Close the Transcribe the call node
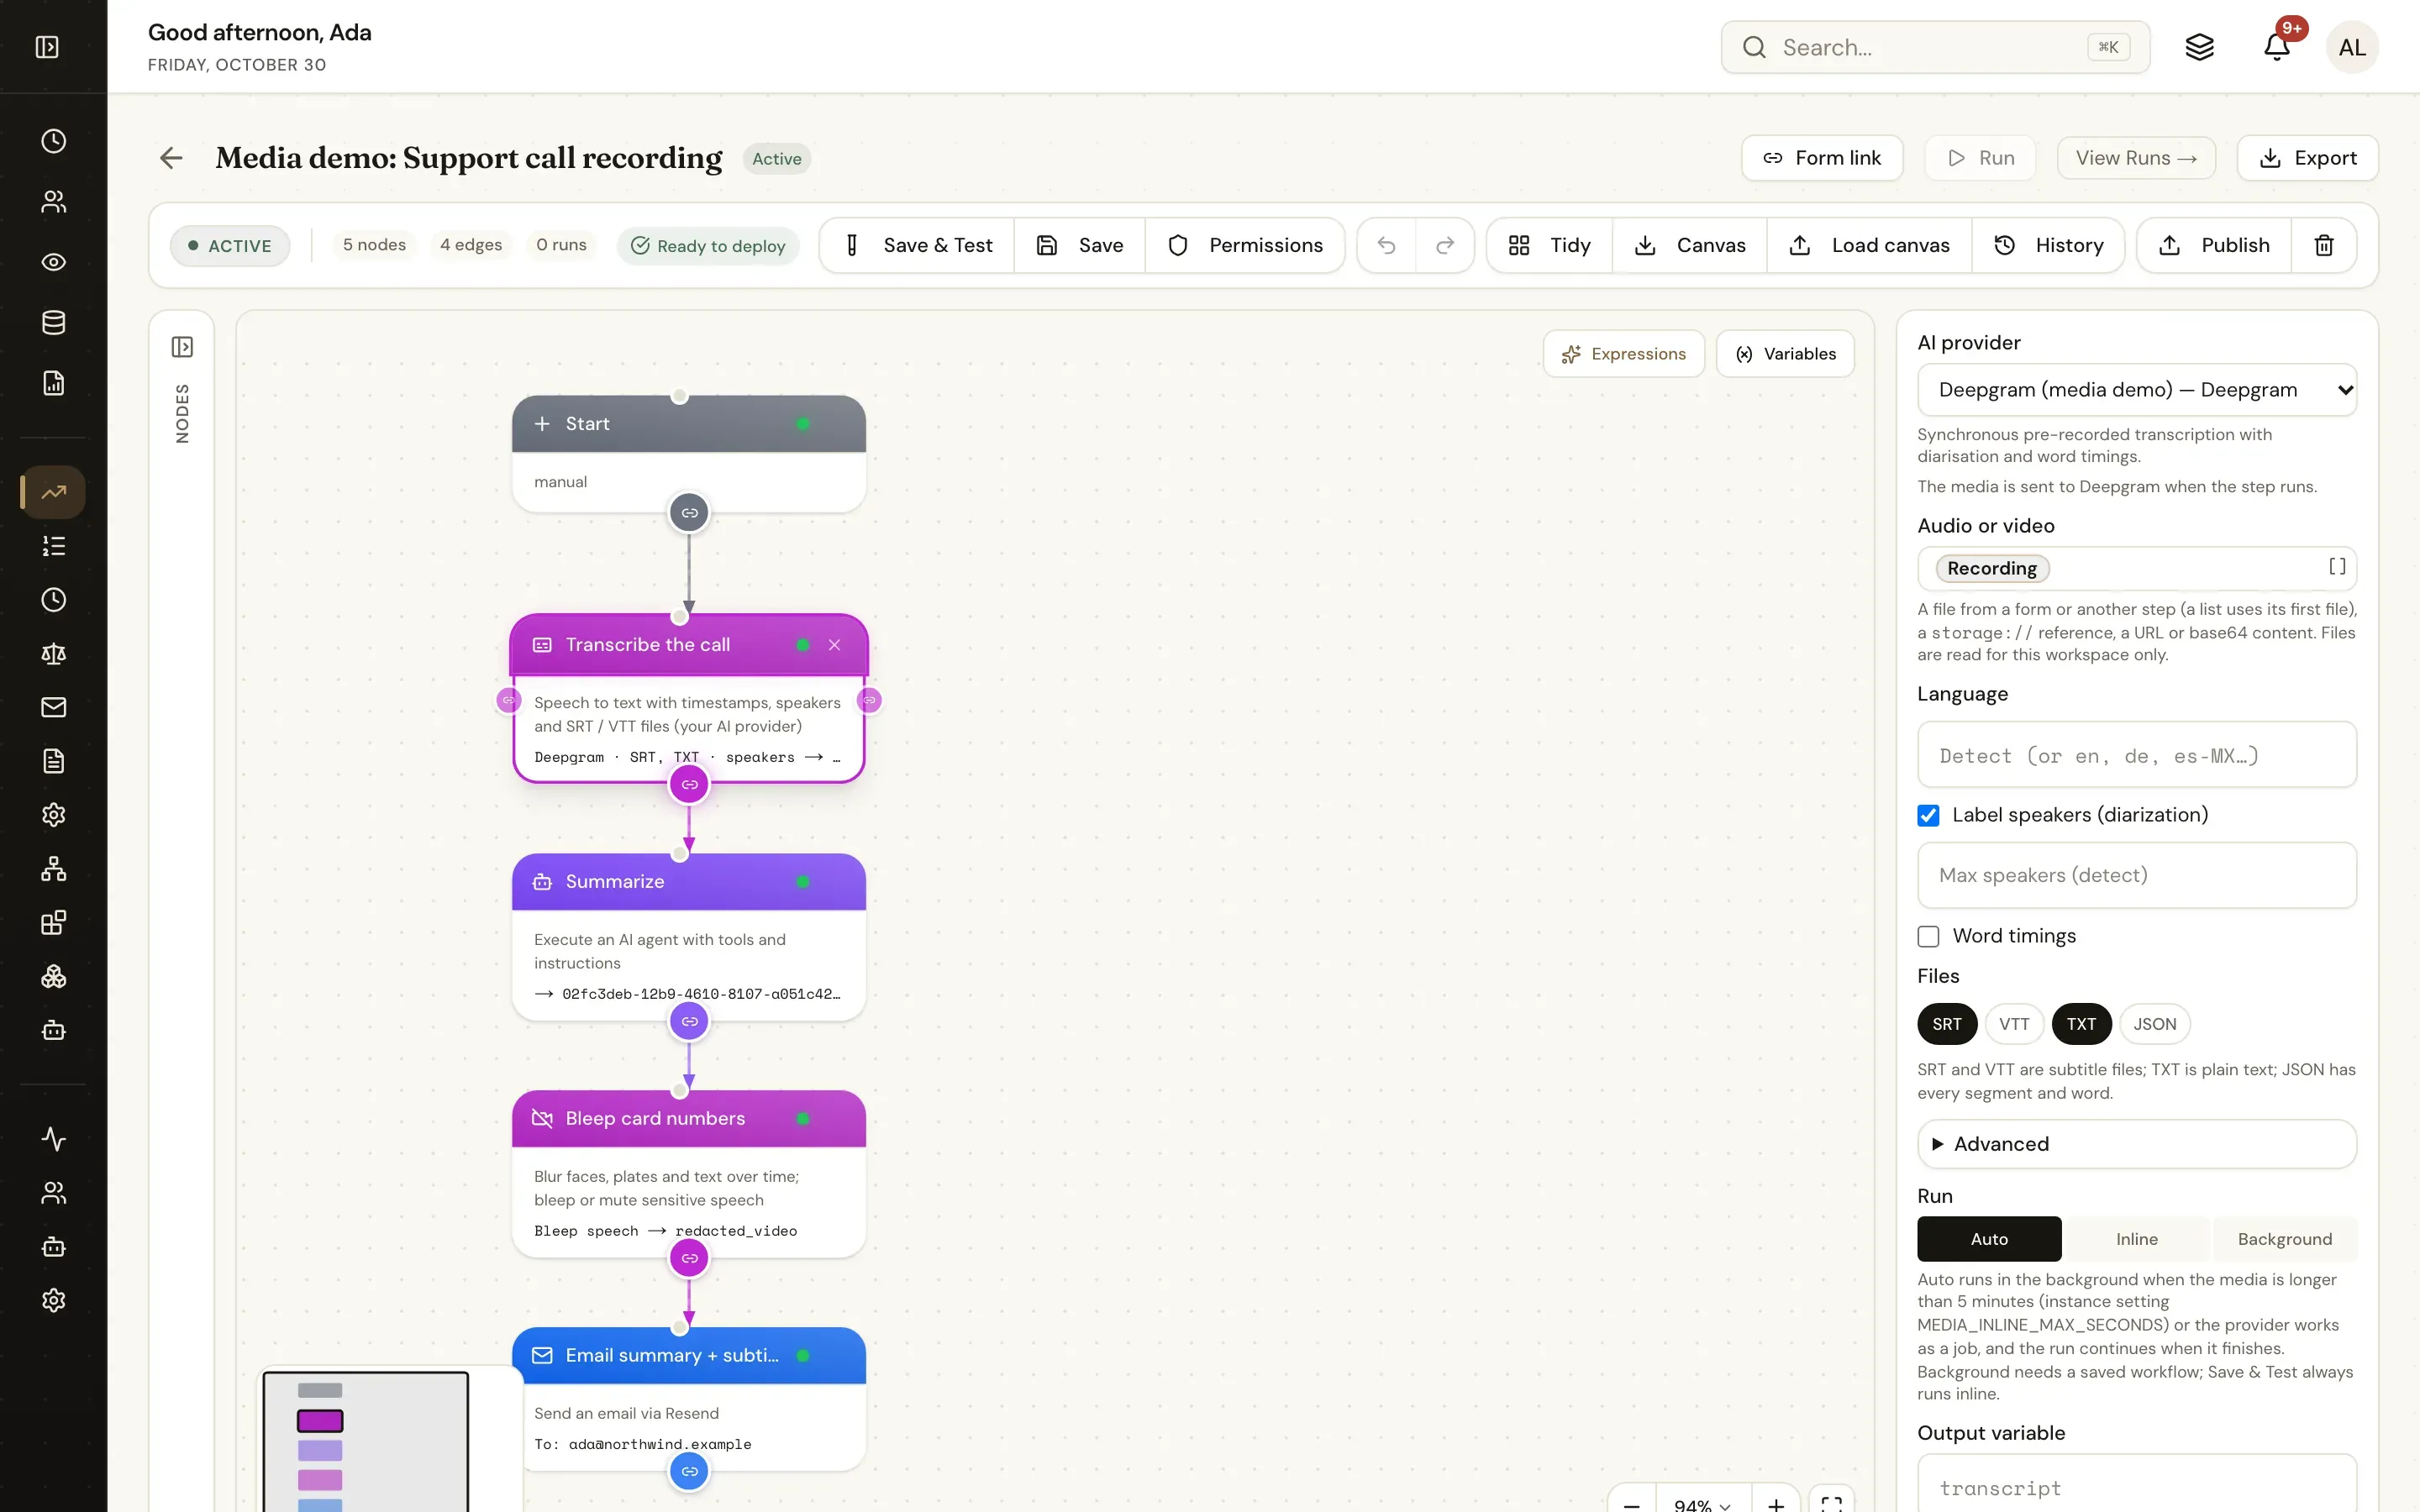The height and width of the screenshot is (1512, 2420). pyautogui.click(x=834, y=645)
